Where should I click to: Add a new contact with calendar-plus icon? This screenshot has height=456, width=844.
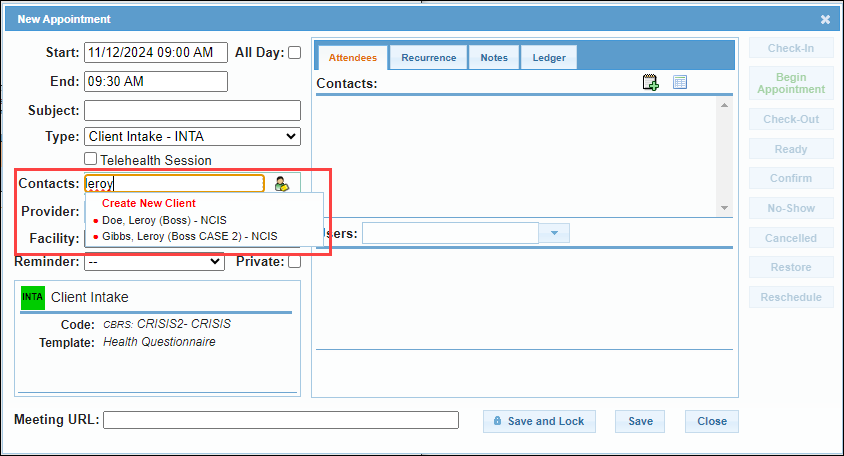coord(650,82)
